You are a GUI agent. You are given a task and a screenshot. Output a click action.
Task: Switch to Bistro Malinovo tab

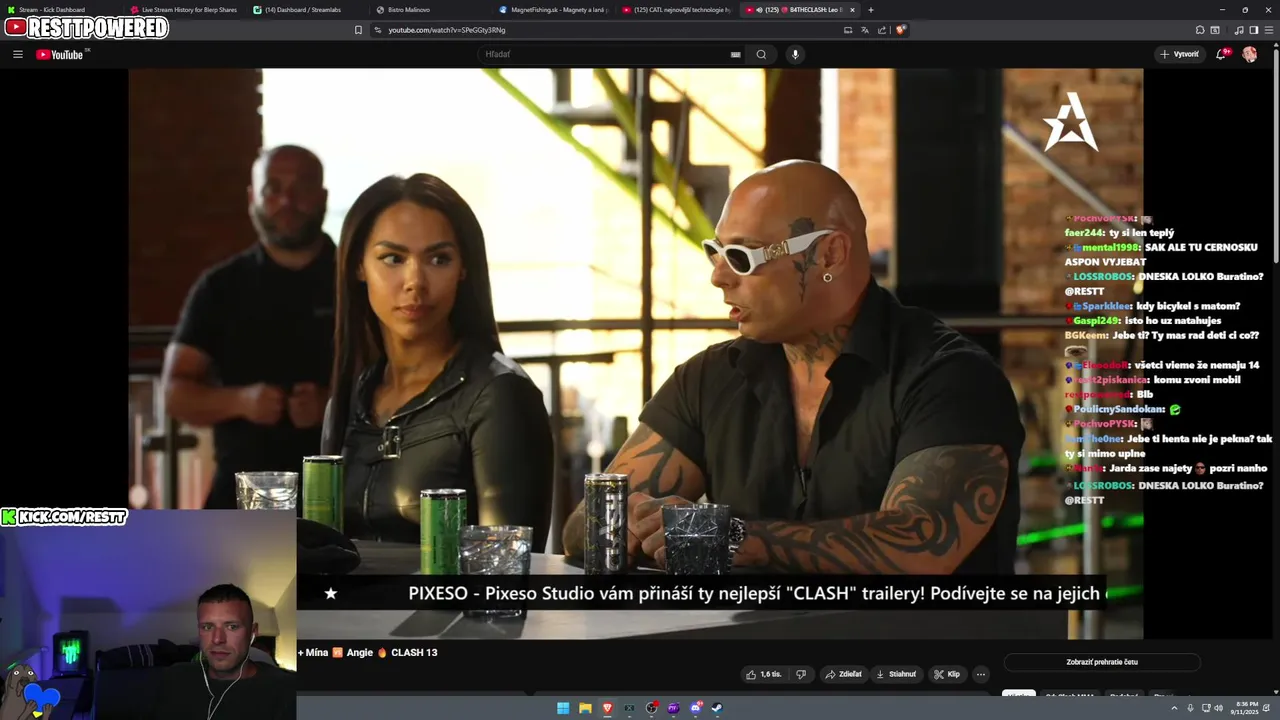pyautogui.click(x=430, y=10)
